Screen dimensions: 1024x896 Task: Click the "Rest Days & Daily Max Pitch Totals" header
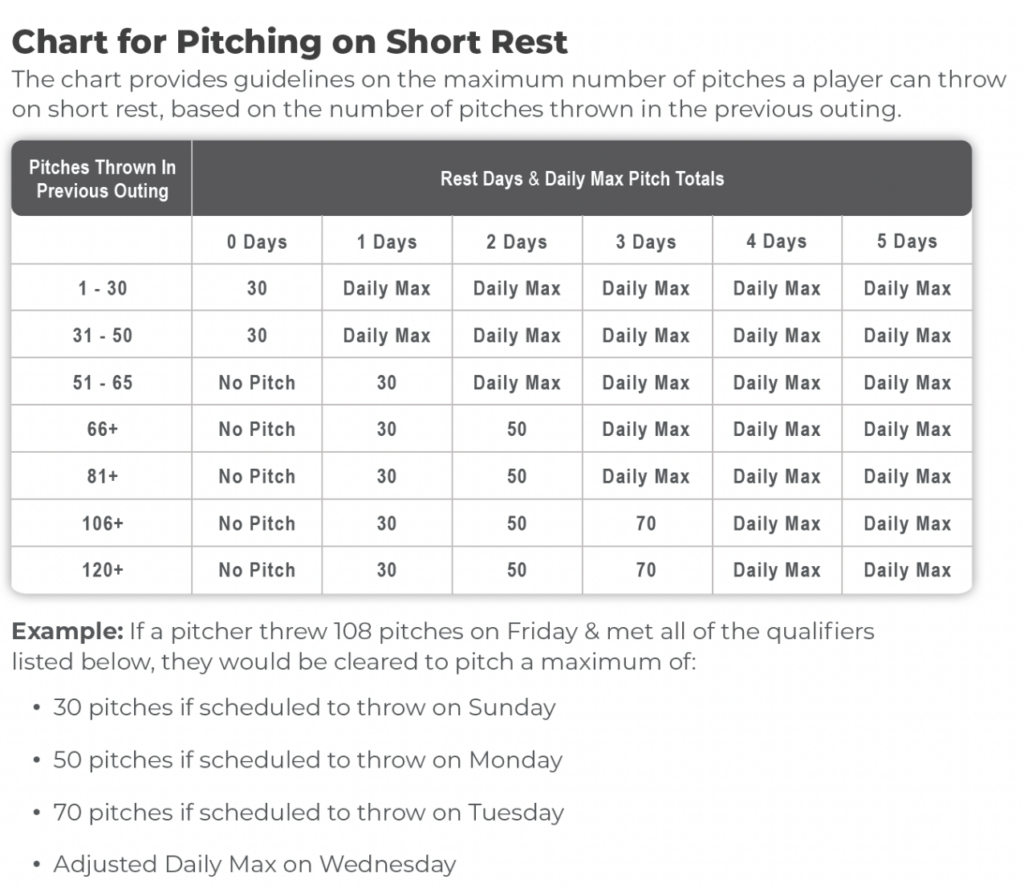coord(582,179)
